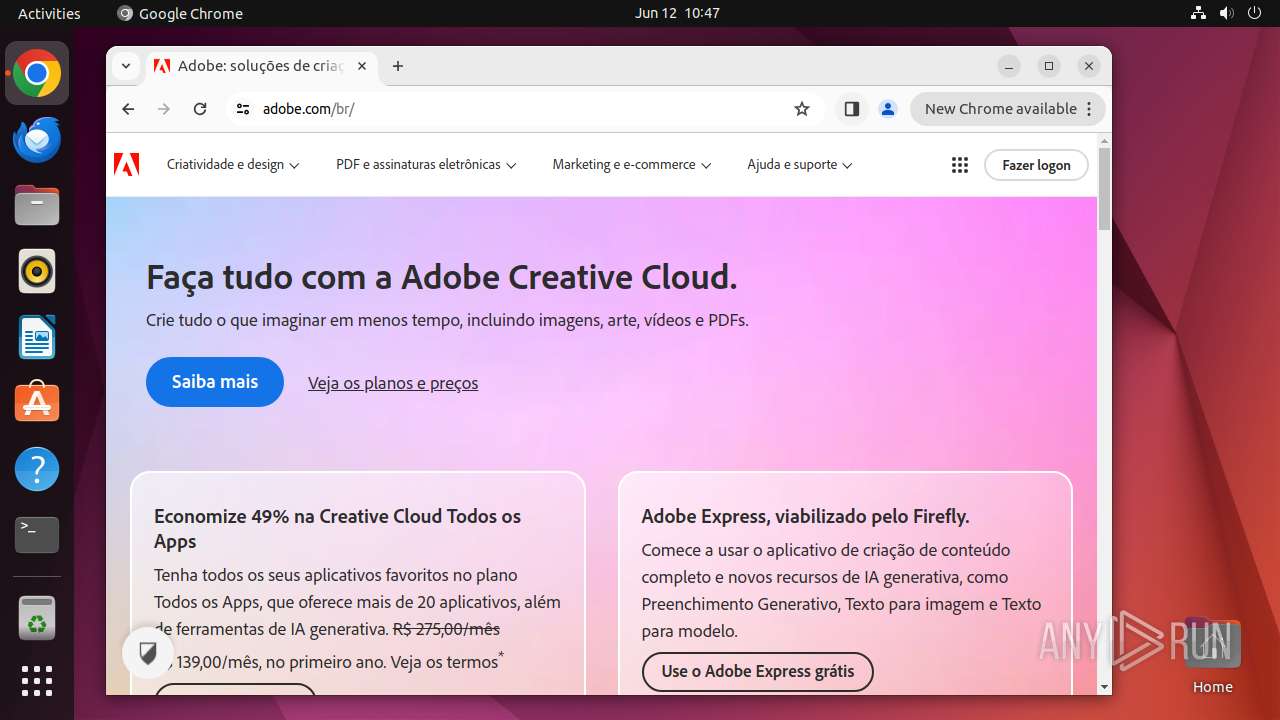The width and height of the screenshot is (1280, 720).
Task: Open a new tab with plus icon
Action: point(398,66)
